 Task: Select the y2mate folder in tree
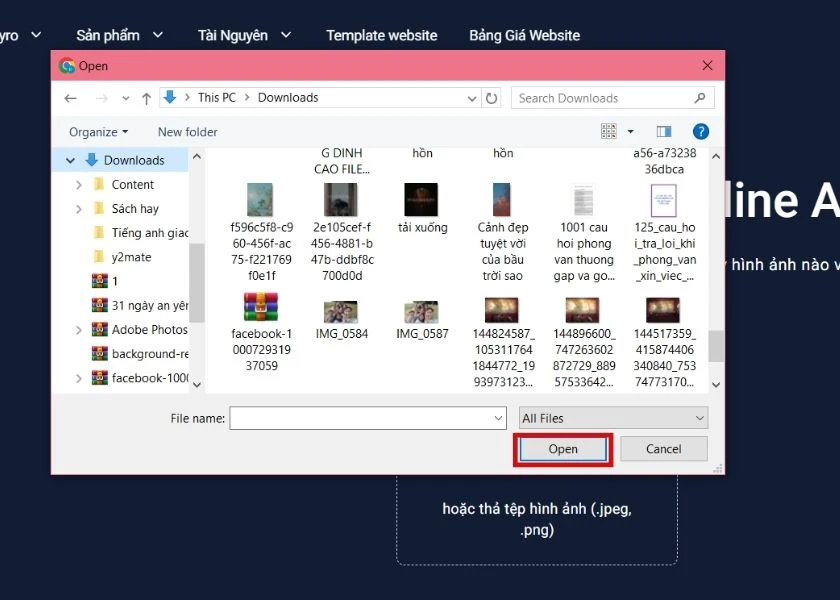131,257
